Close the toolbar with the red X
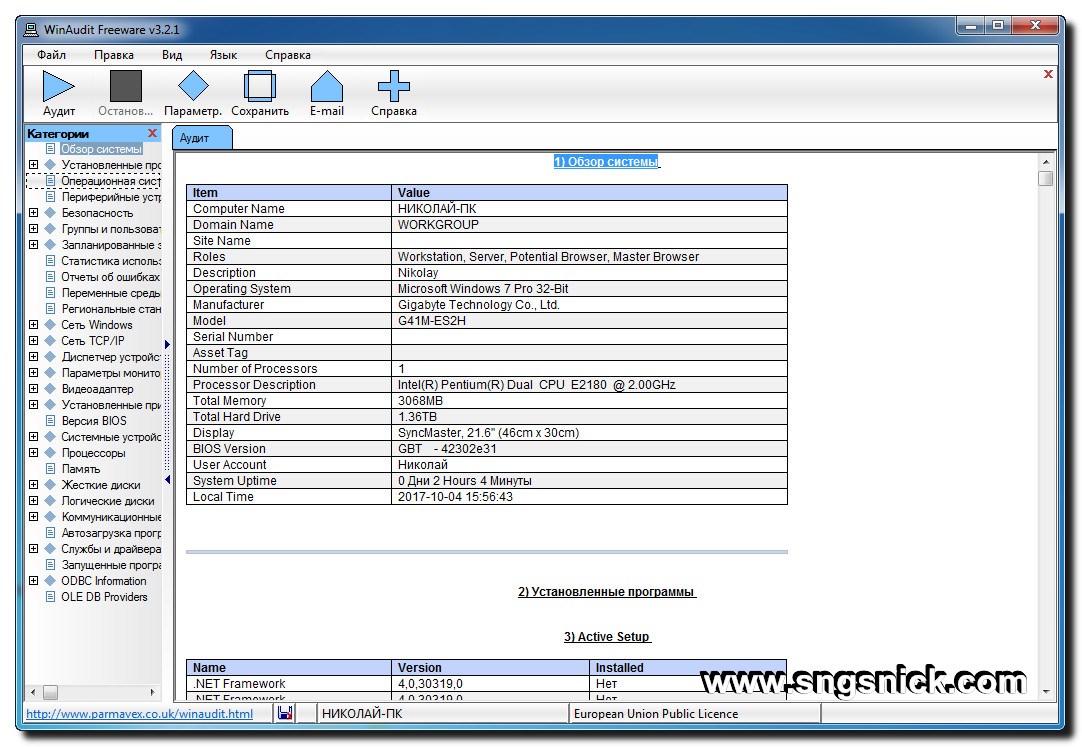Image resolution: width=1082 pixels, height=747 pixels. [x=1047, y=74]
